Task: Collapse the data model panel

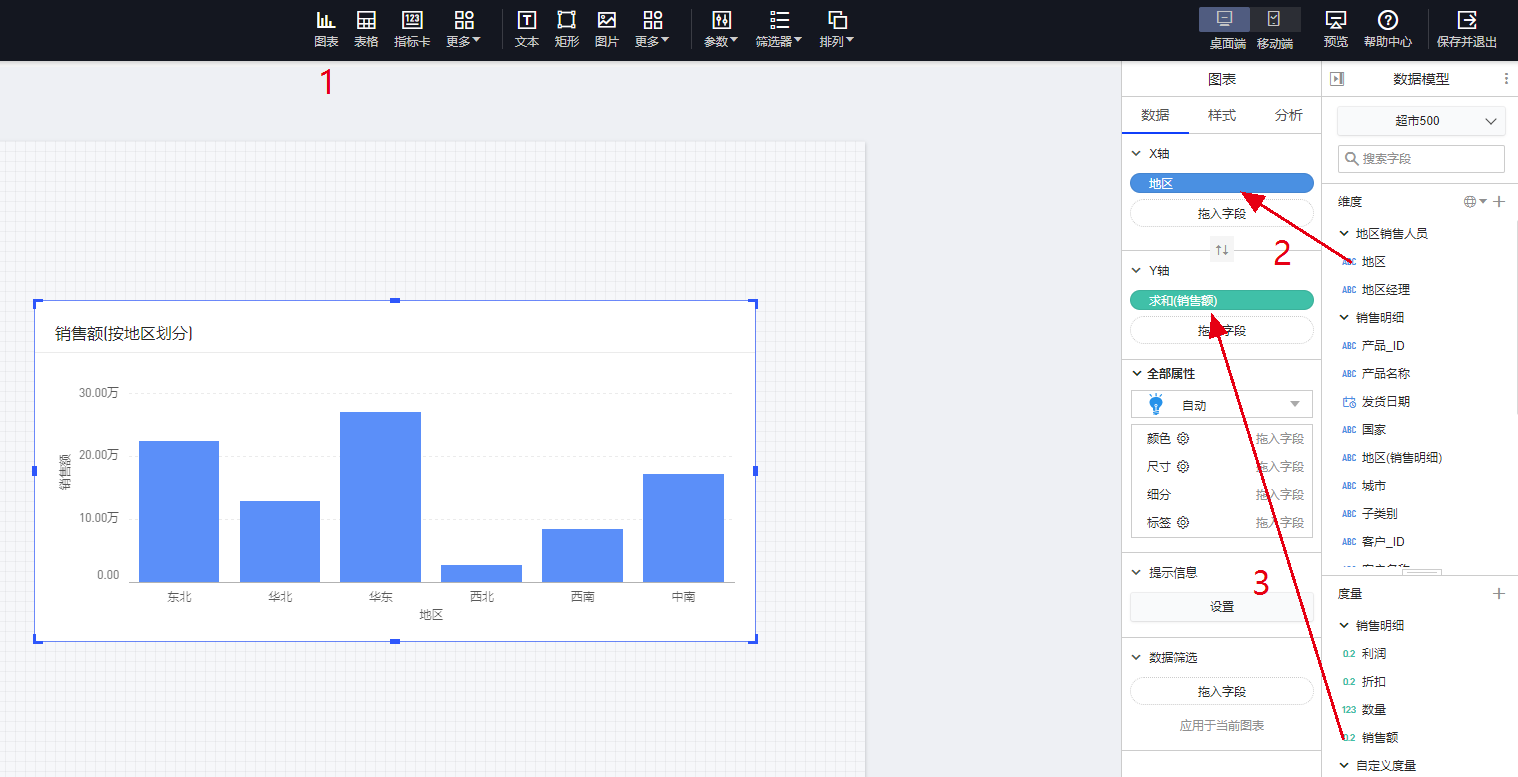Action: point(1337,79)
